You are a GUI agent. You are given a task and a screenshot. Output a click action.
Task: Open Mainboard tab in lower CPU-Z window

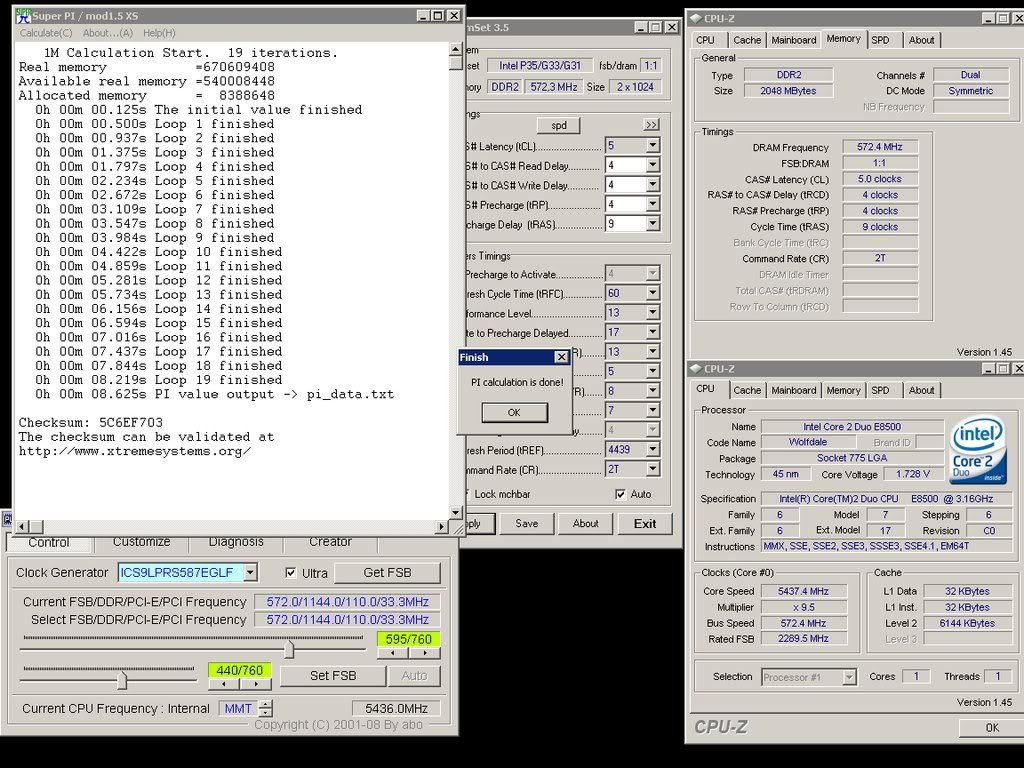click(x=793, y=391)
